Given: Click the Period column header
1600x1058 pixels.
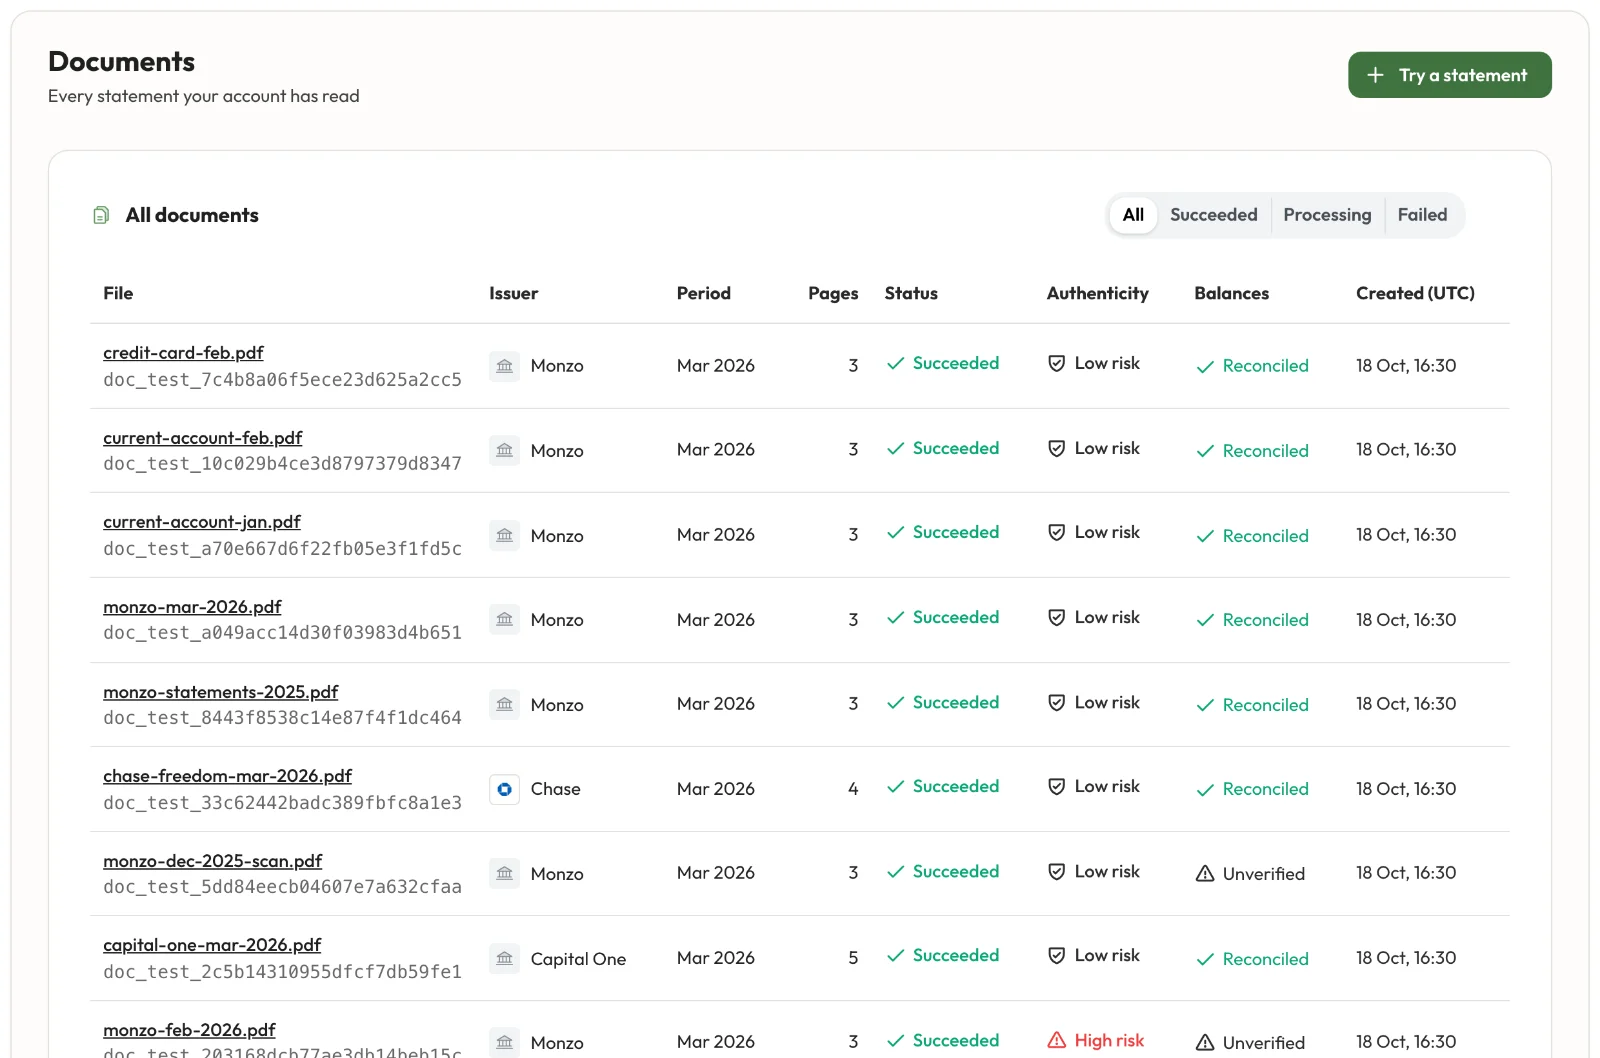Looking at the screenshot, I should pyautogui.click(x=703, y=293).
